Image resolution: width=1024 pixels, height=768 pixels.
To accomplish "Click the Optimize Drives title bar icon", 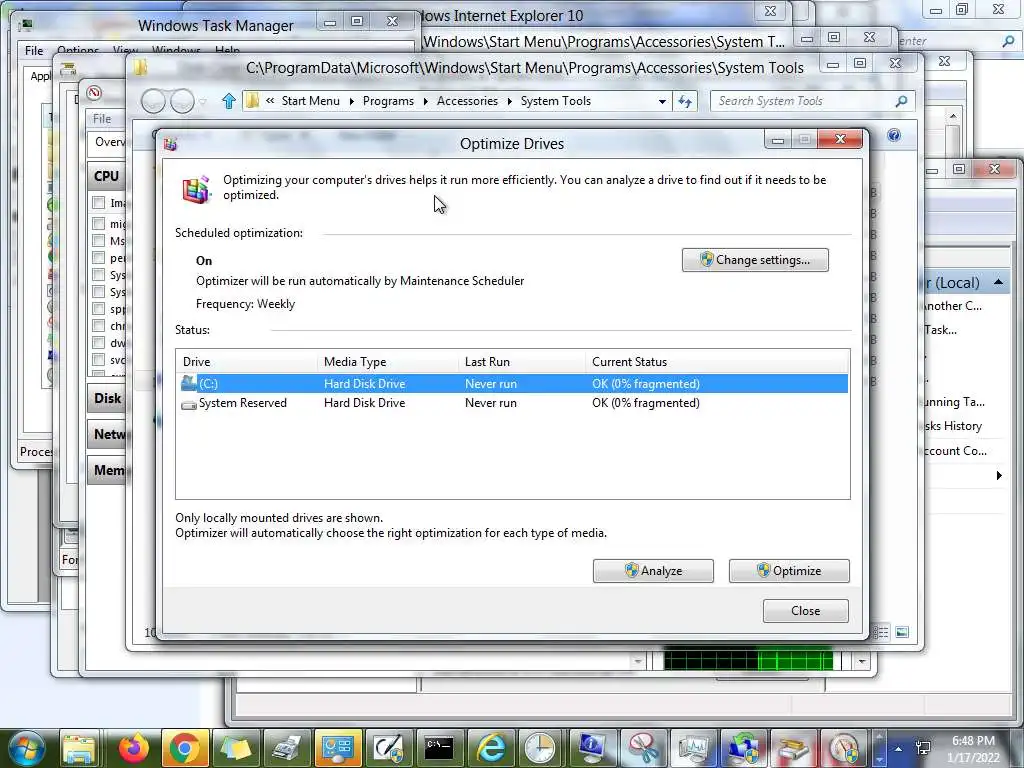I will pyautogui.click(x=170, y=144).
